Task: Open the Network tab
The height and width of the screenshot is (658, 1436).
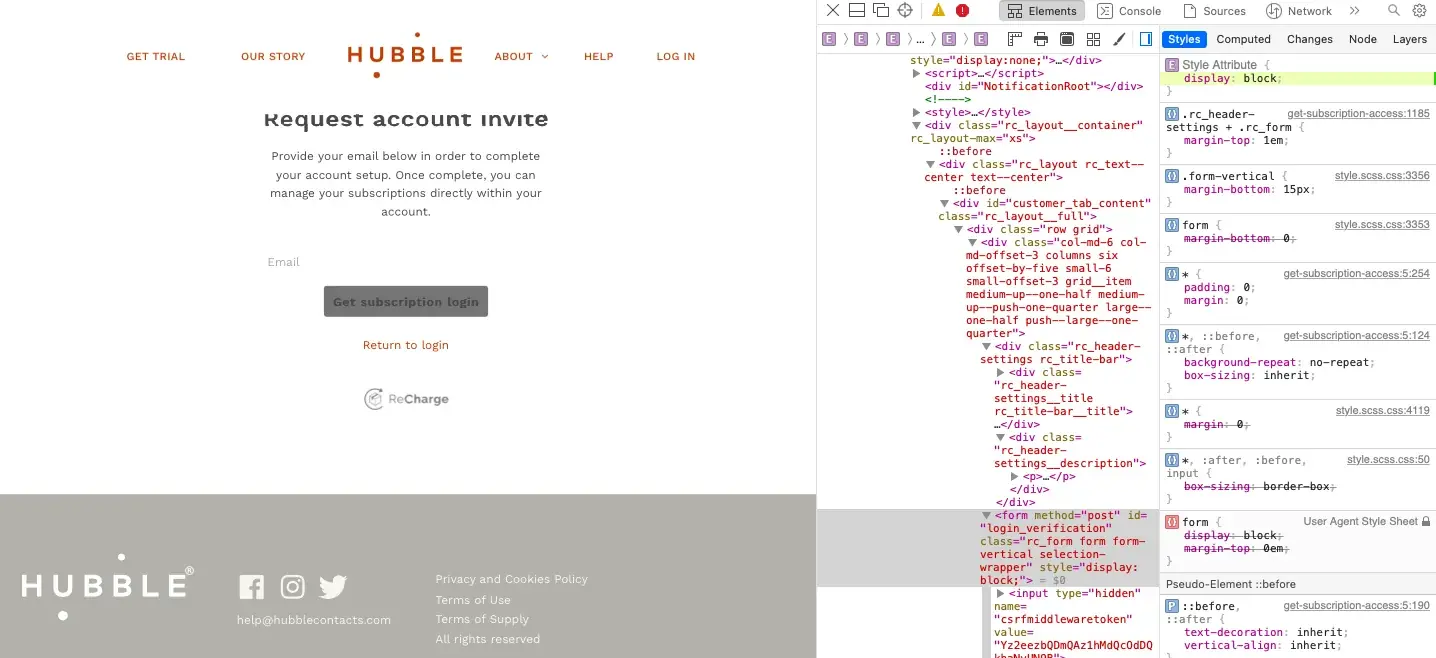Action: tap(1299, 11)
